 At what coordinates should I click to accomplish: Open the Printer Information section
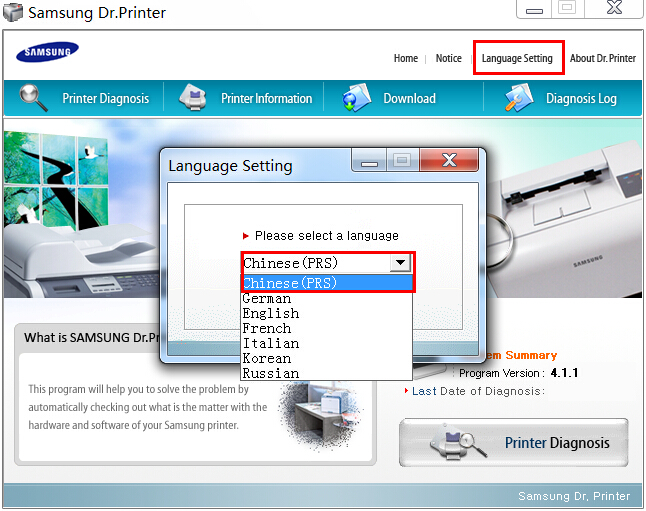[x=267, y=98]
